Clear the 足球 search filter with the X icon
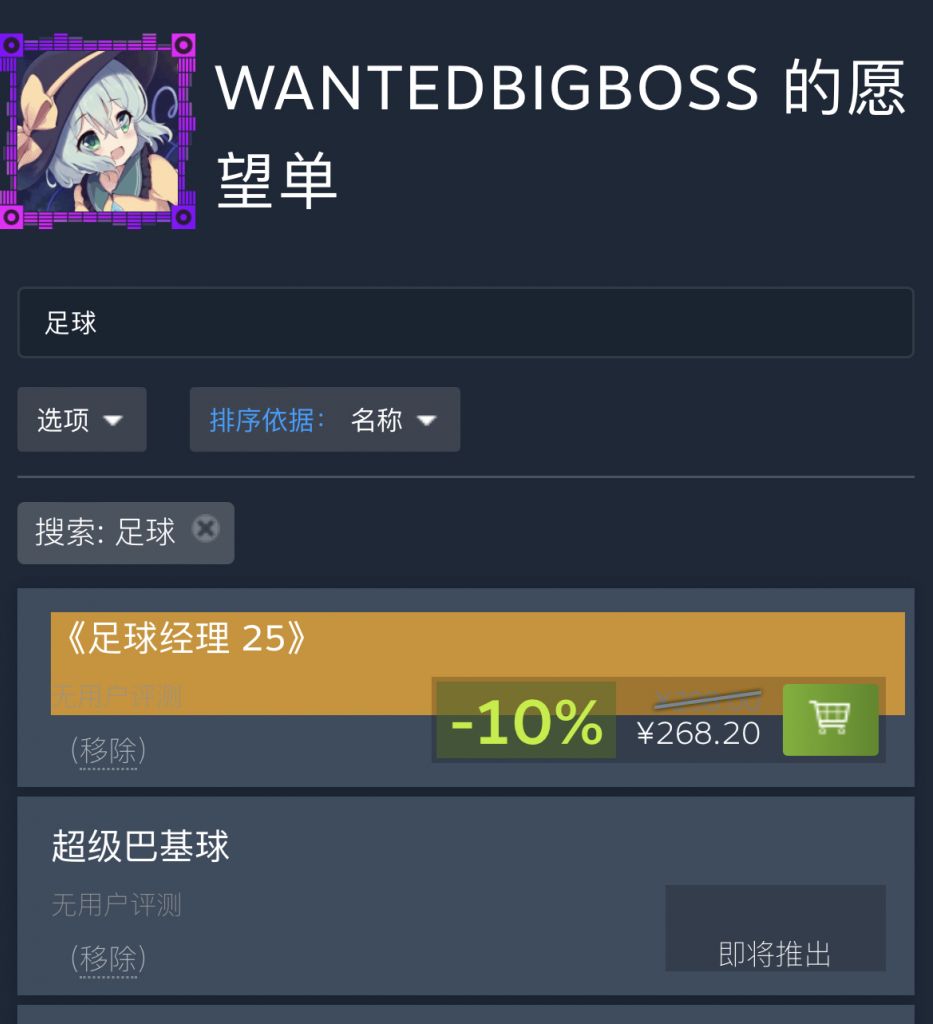 206,528
